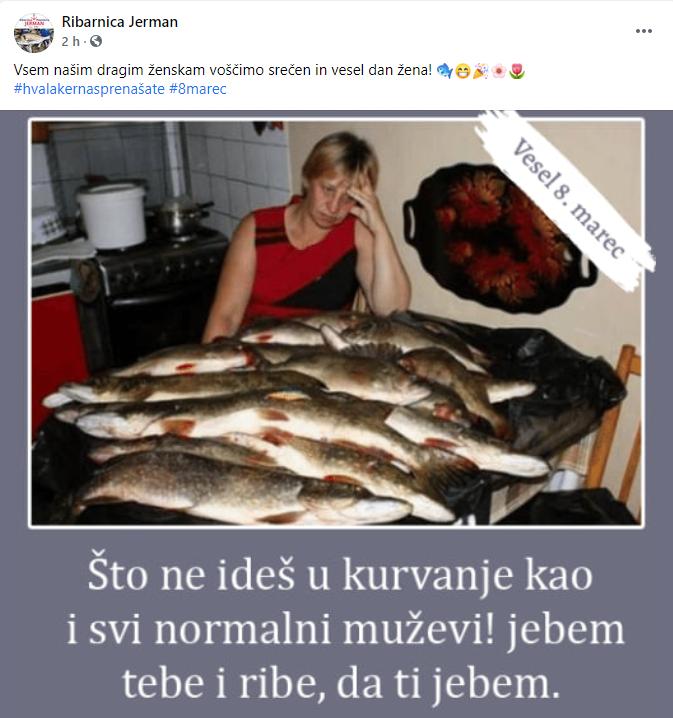This screenshot has width=673, height=718.
Task: Click the 2 h post timestamp
Action: pyautogui.click(x=71, y=42)
